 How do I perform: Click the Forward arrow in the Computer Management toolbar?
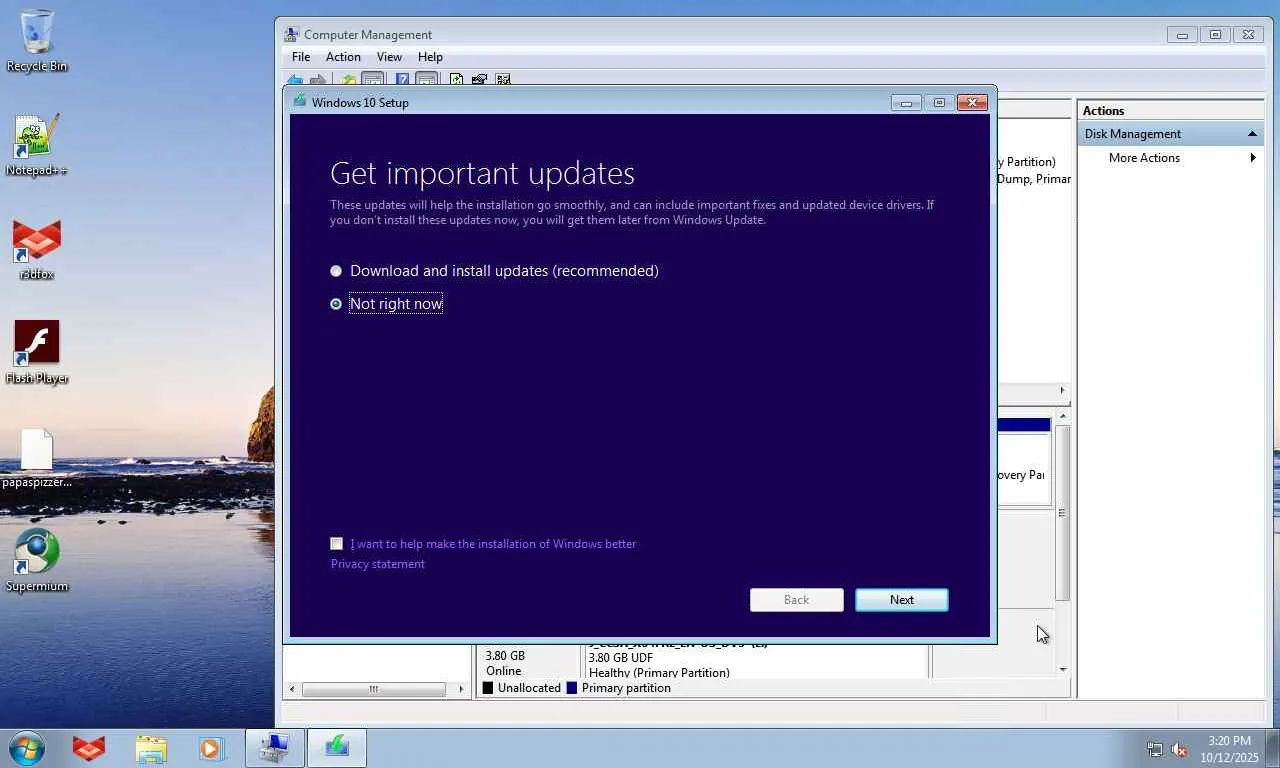(318, 80)
